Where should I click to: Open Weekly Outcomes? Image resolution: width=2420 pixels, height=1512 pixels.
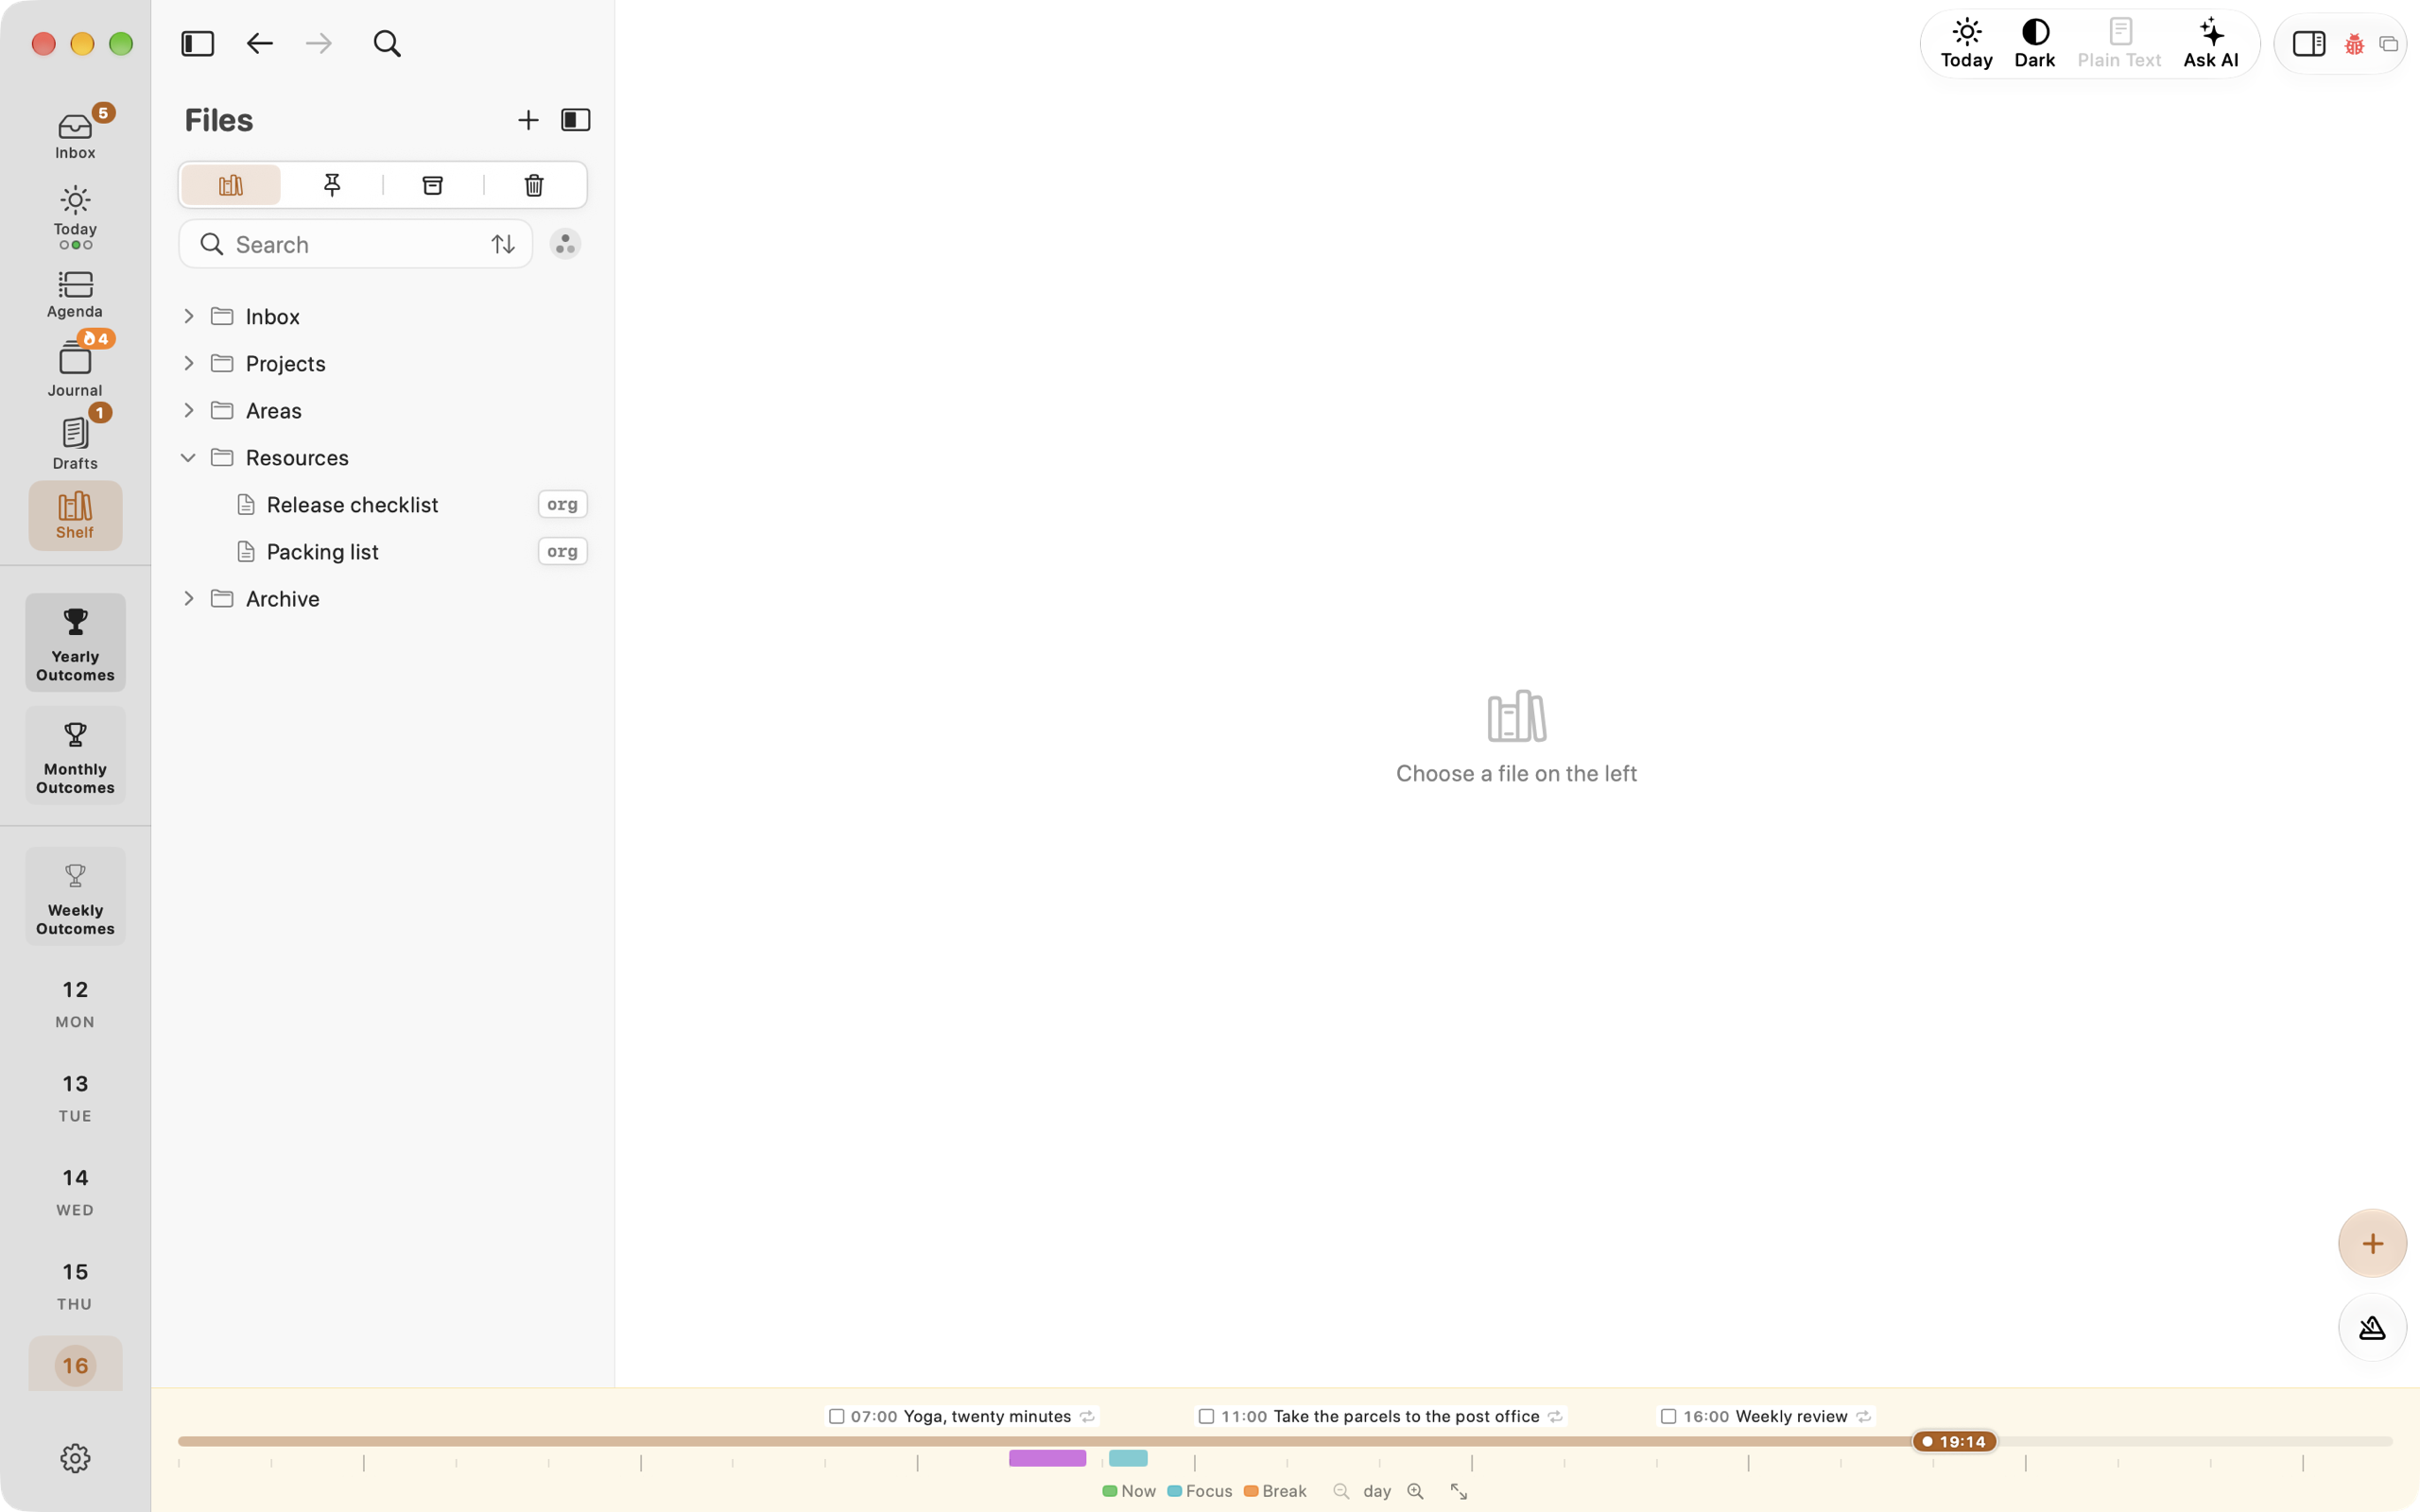point(75,896)
